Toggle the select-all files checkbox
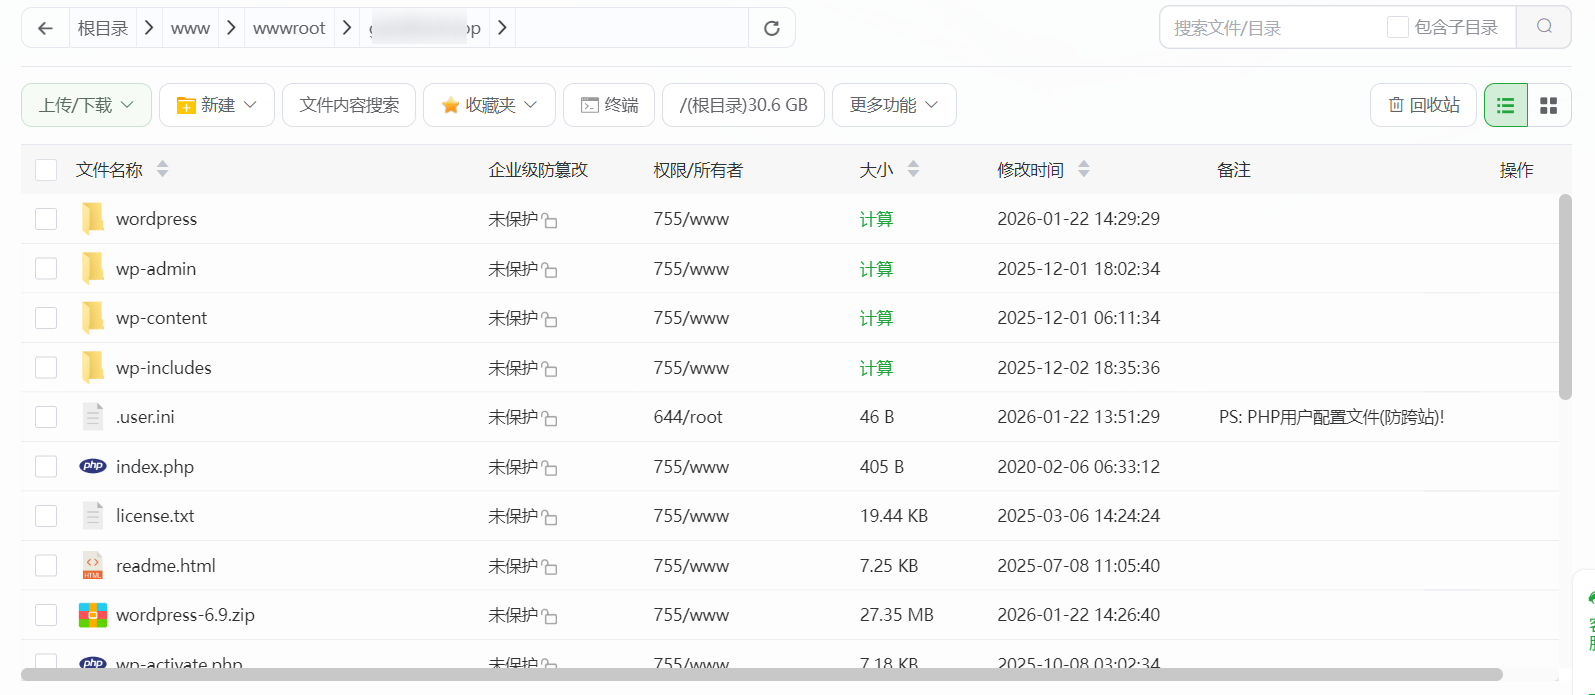The image size is (1595, 695). 46,170
